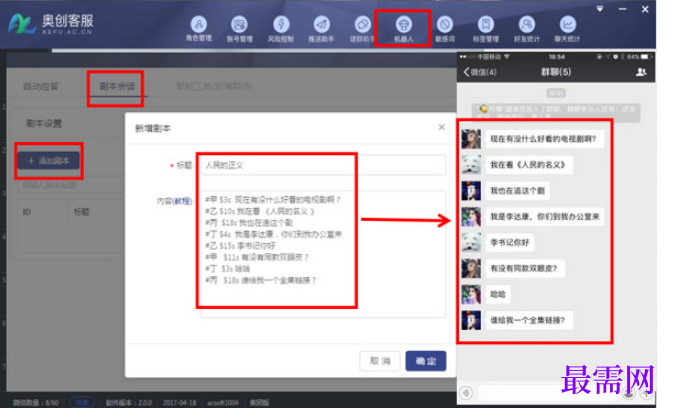Viewport: 673px width, 411px height.
Task: Open the 教程 tutorial link
Action: [x=182, y=201]
